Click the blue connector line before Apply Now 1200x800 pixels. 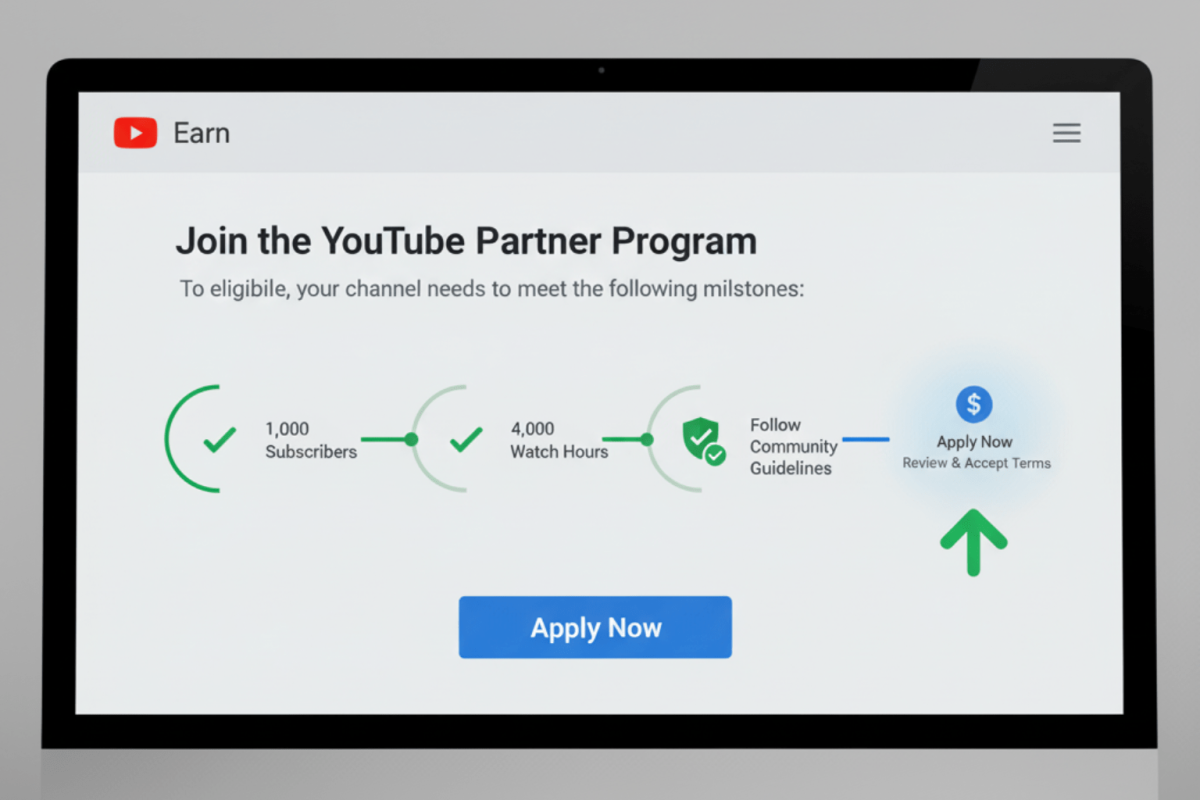pos(866,438)
